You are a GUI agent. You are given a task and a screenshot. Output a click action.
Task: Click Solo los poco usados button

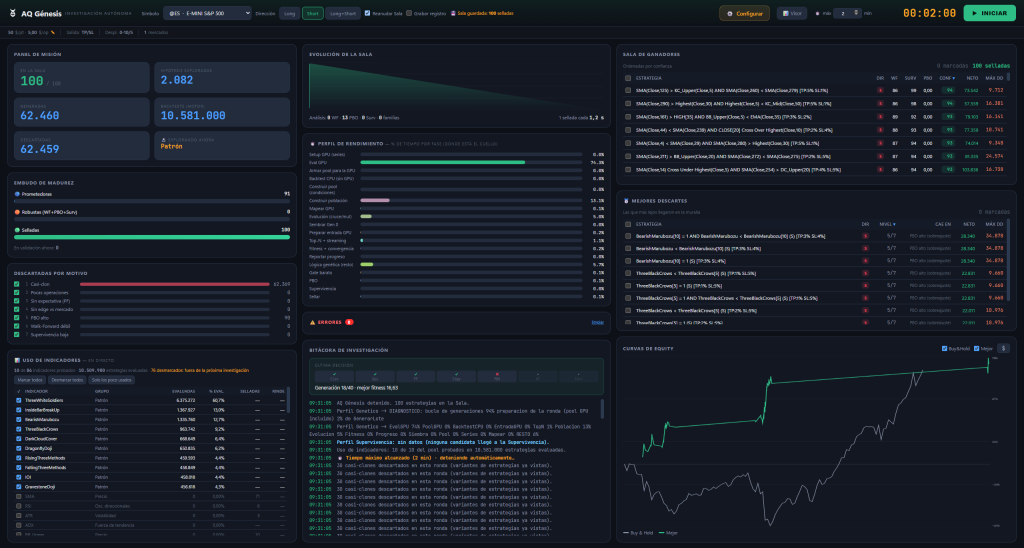pyautogui.click(x=112, y=380)
